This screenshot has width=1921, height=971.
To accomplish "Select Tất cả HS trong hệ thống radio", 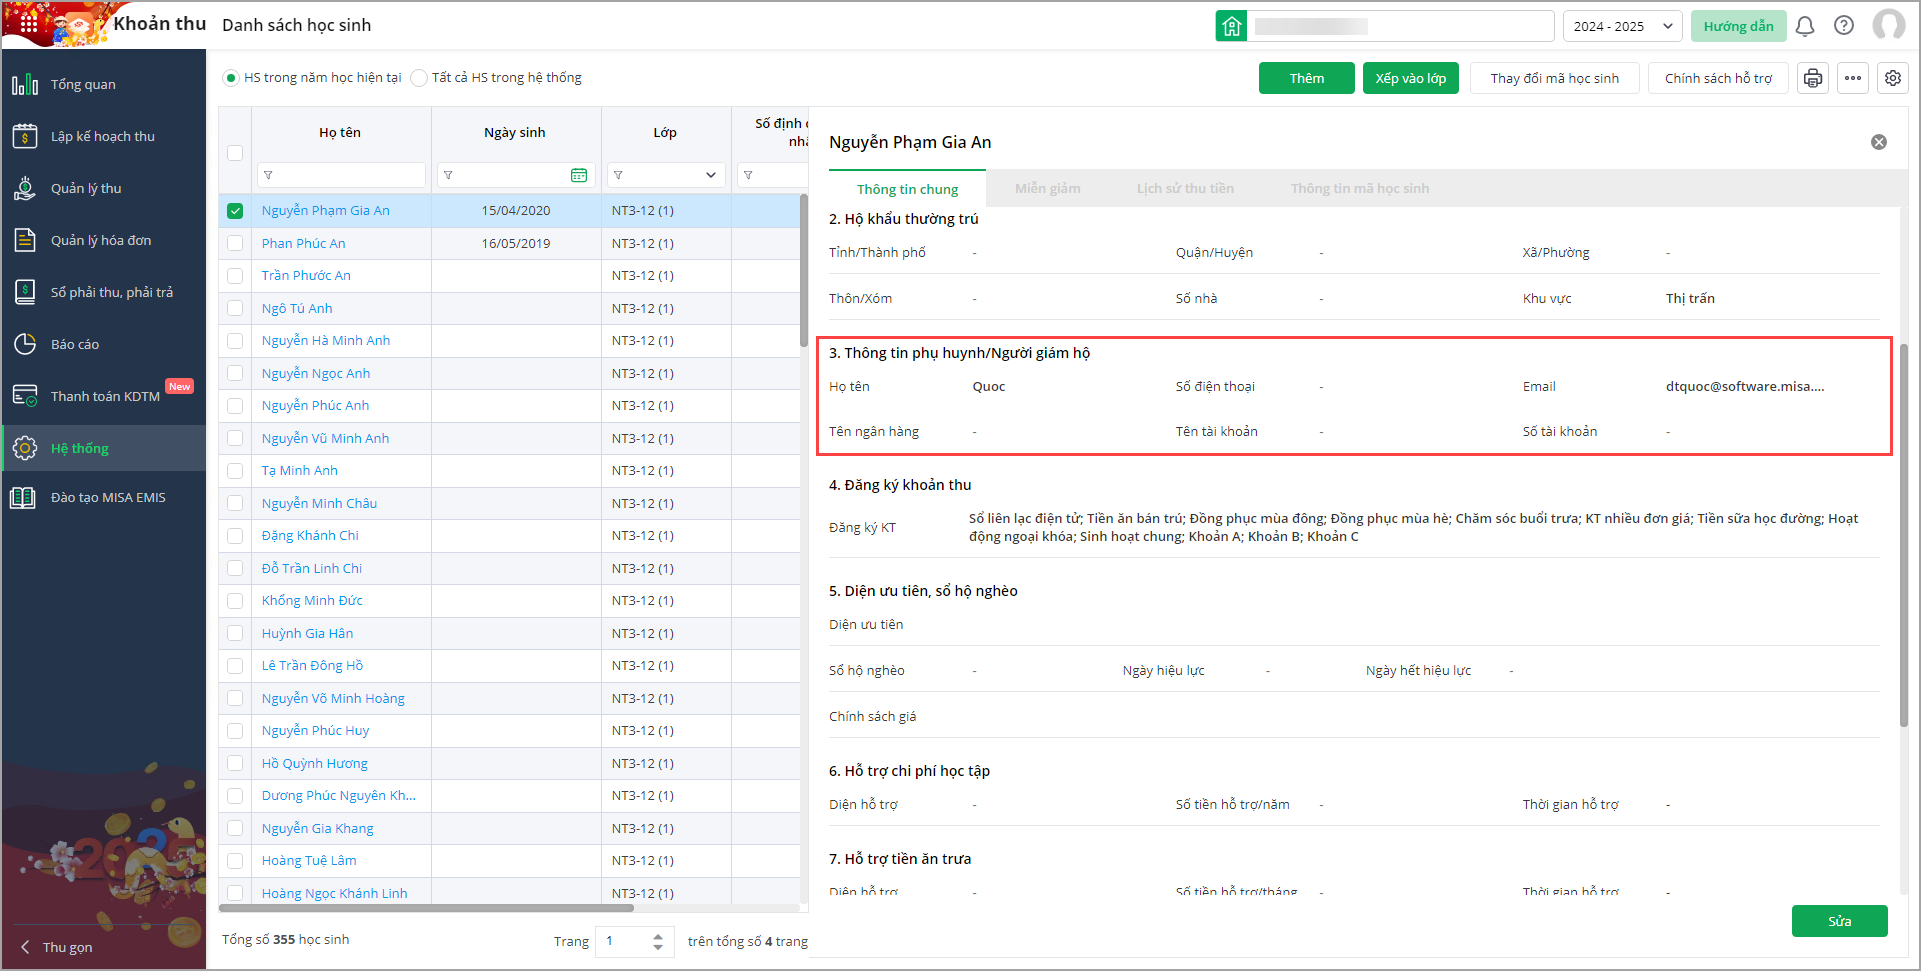I will coord(419,78).
